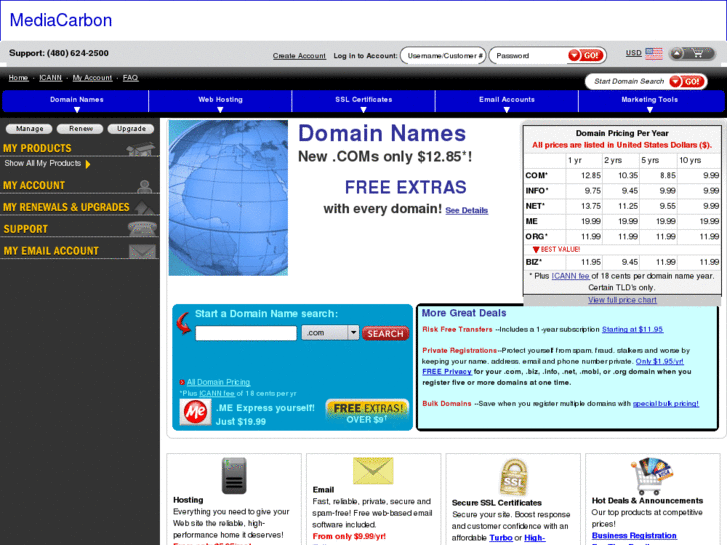Click the Create Account link
The width and height of the screenshot is (727, 545).
(x=299, y=56)
